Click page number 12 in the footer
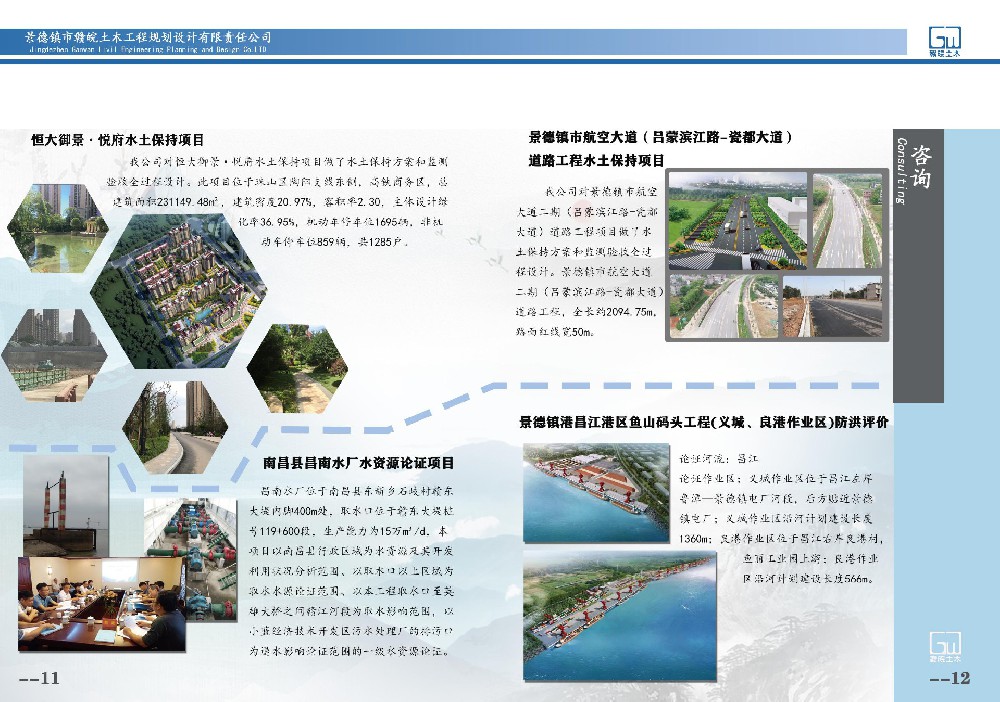 pos(950,680)
